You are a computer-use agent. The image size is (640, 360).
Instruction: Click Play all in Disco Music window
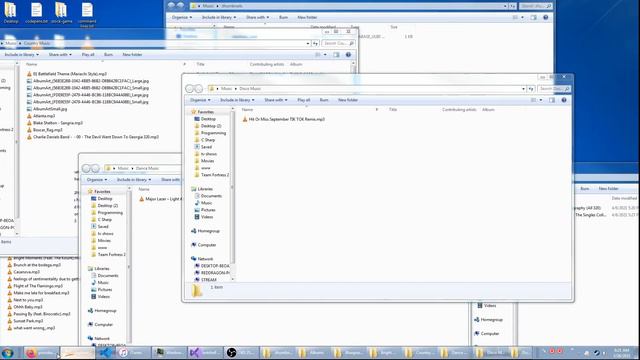(304, 100)
